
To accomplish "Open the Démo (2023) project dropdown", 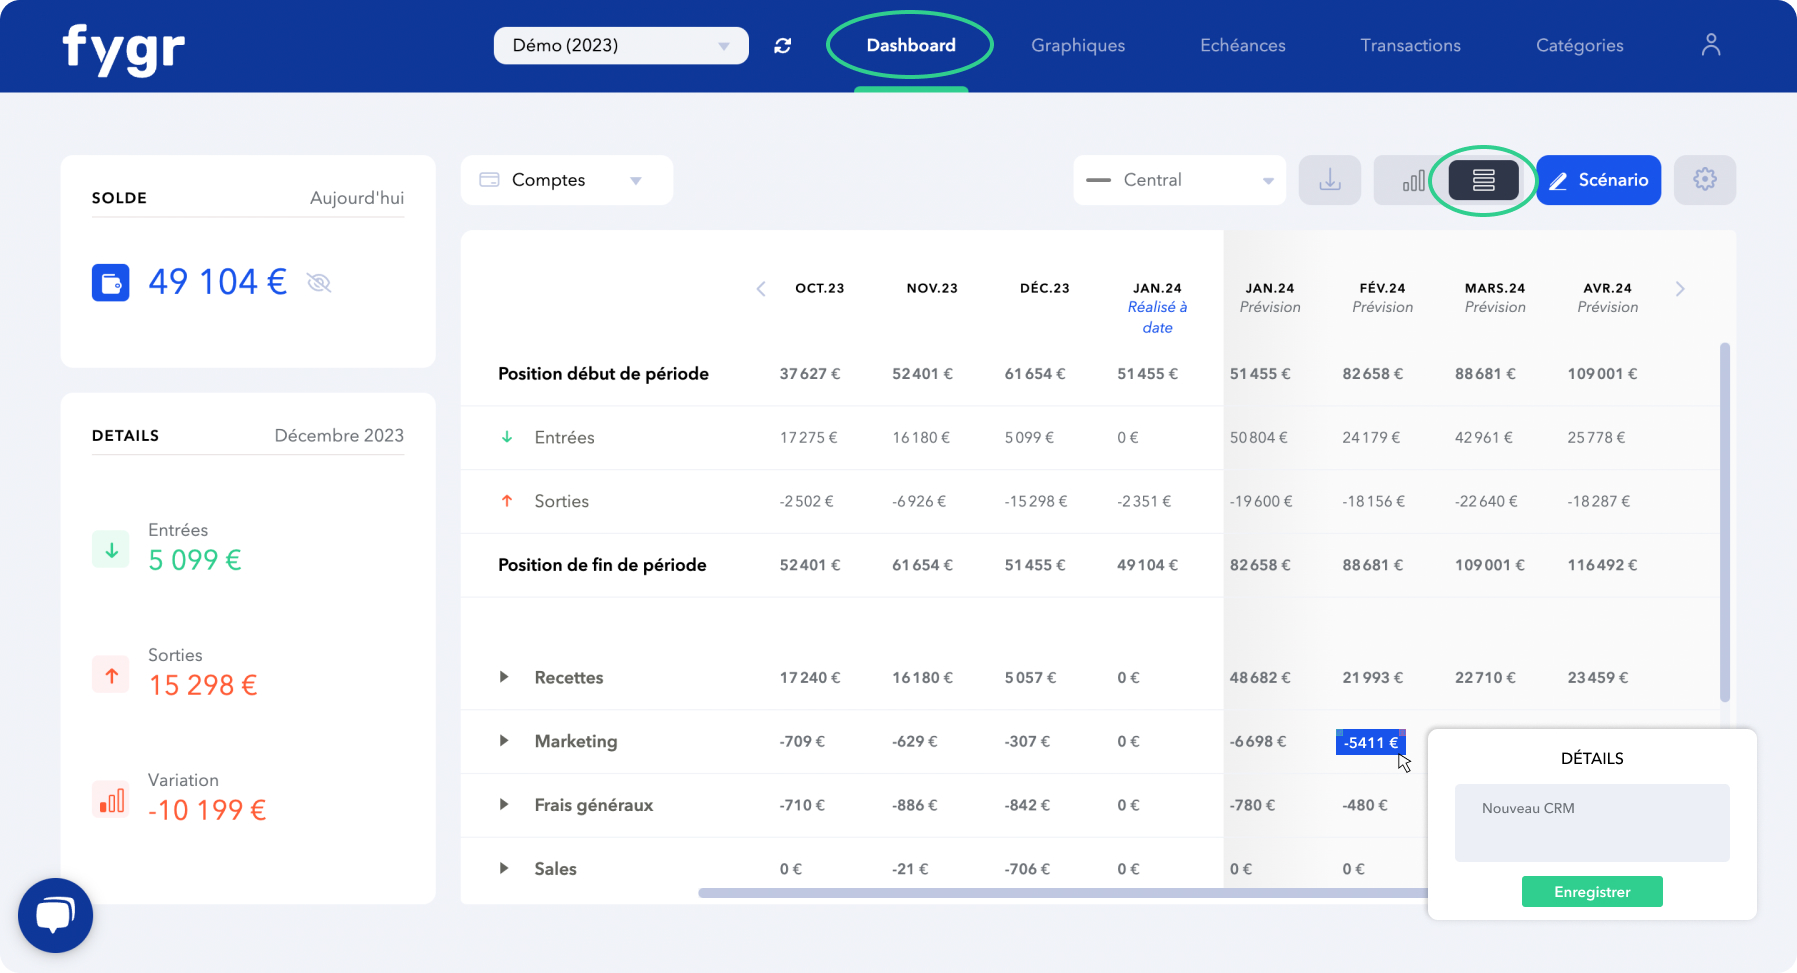I will [x=620, y=45].
